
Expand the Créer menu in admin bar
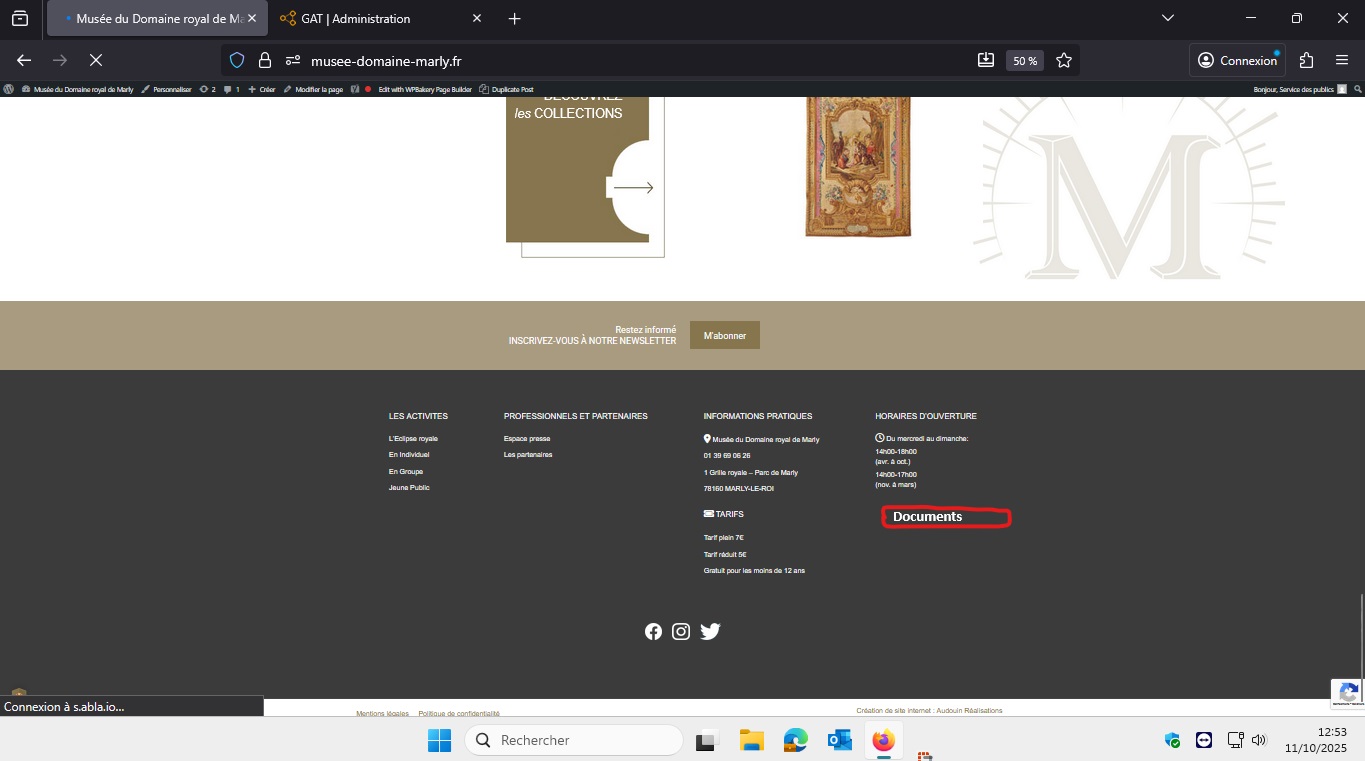pyautogui.click(x=262, y=89)
